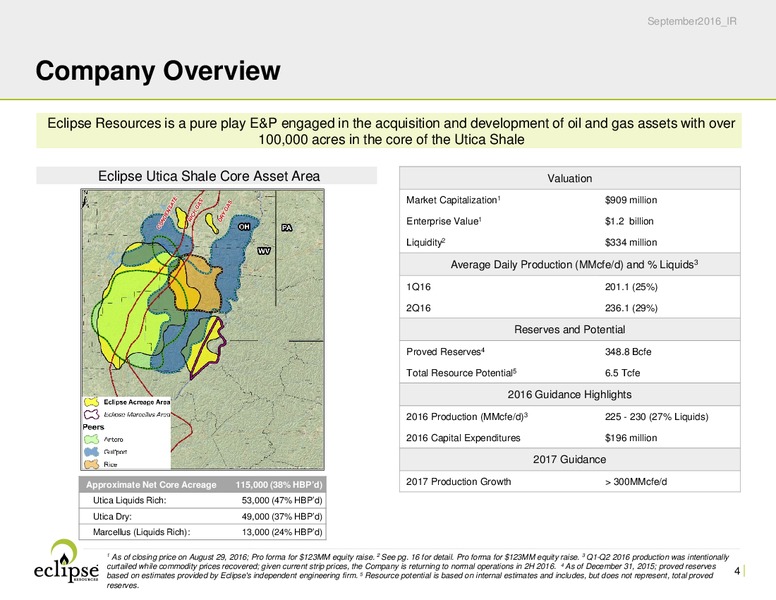
Task: Click the 2017 Guidance section header
Action: coord(570,459)
